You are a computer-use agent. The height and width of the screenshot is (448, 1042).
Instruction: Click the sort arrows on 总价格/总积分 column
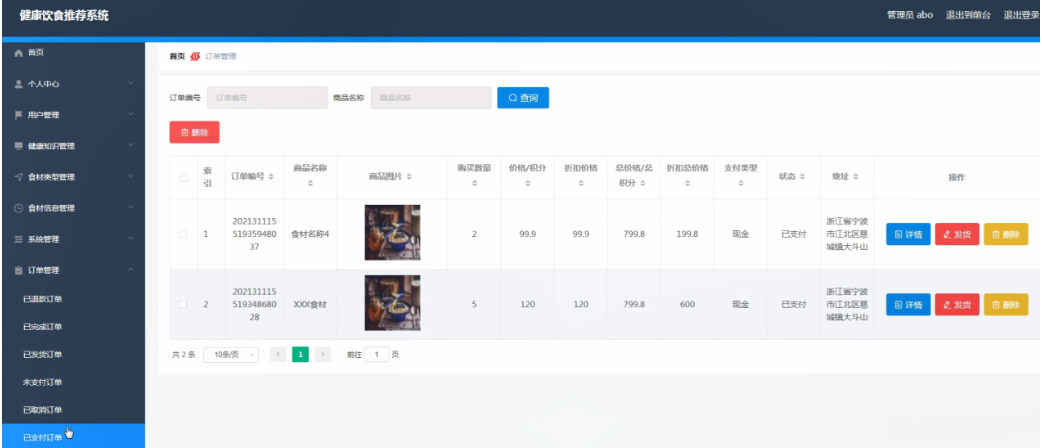643,183
